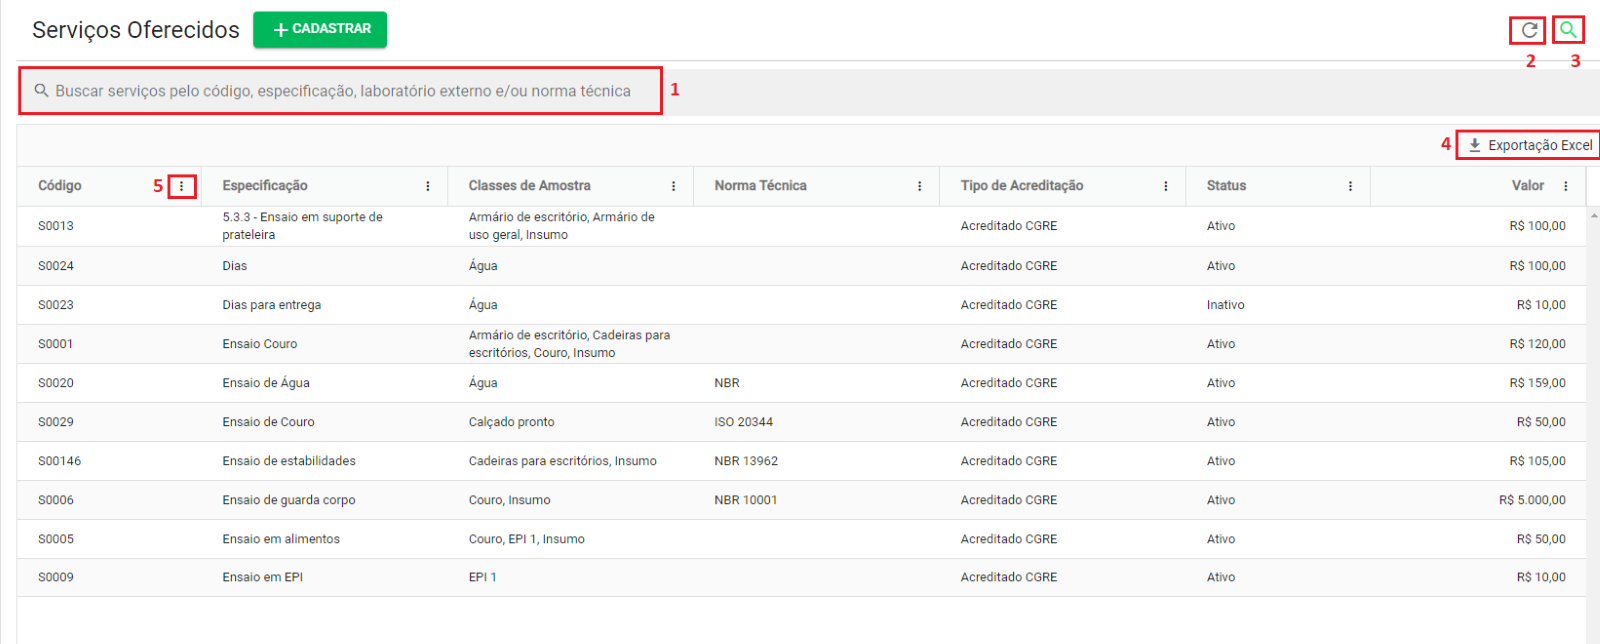Screen dimensions: 1600x644
Task: Click the Couro, EPI 1, Insumo cell
Action: tap(527, 539)
